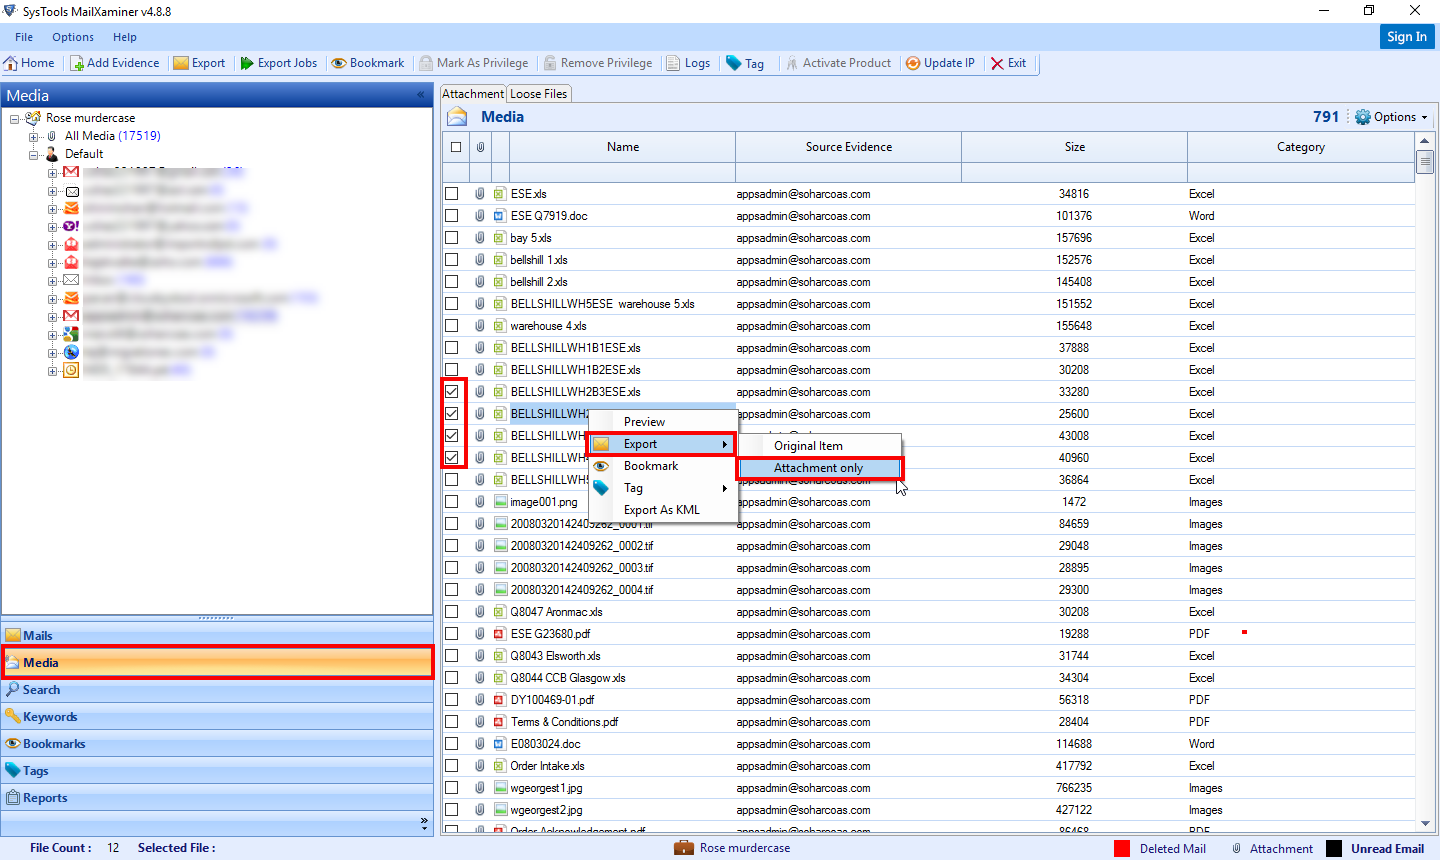Click Remove Privilege toolbar item
Screen dimensions: 1440x860
(598, 63)
